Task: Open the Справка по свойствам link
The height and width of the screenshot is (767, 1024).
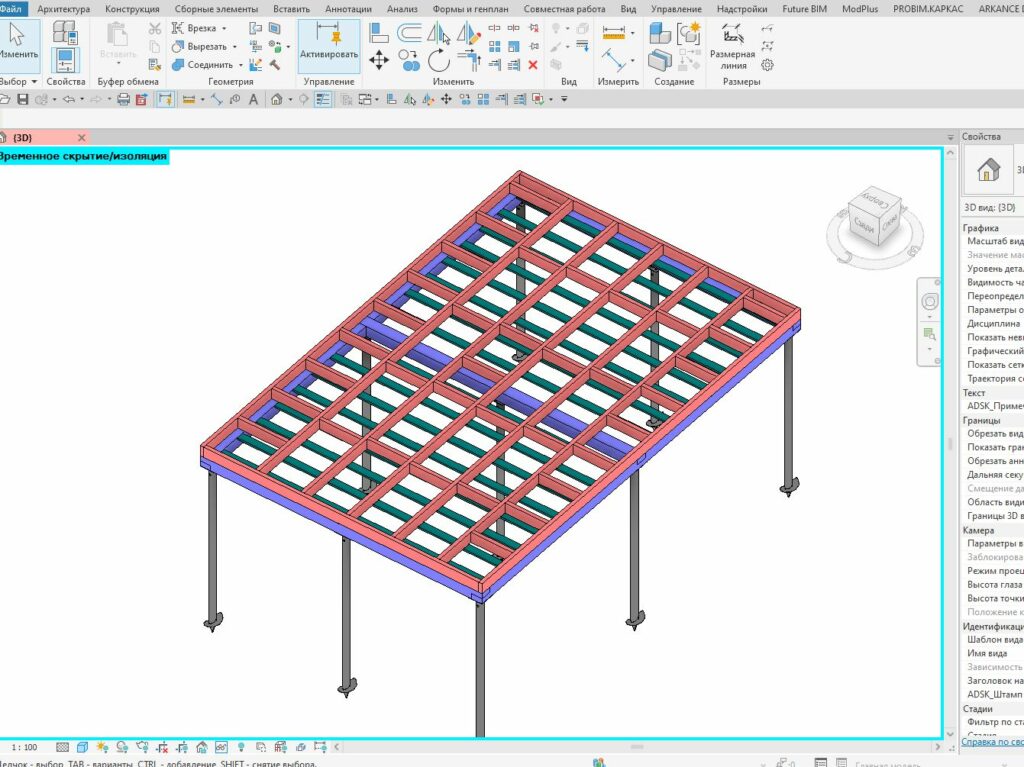Action: pos(991,742)
